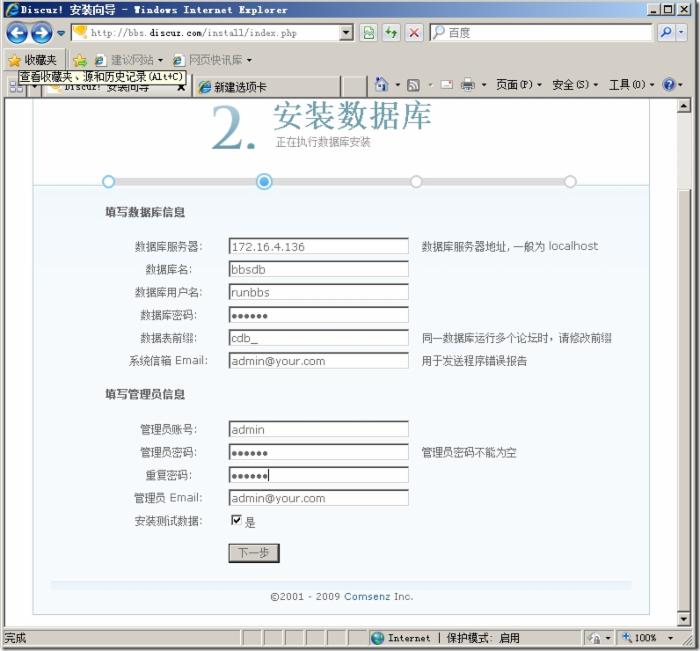Click the 数据库名 field with bbsdb
This screenshot has width=700, height=651.
click(x=319, y=269)
